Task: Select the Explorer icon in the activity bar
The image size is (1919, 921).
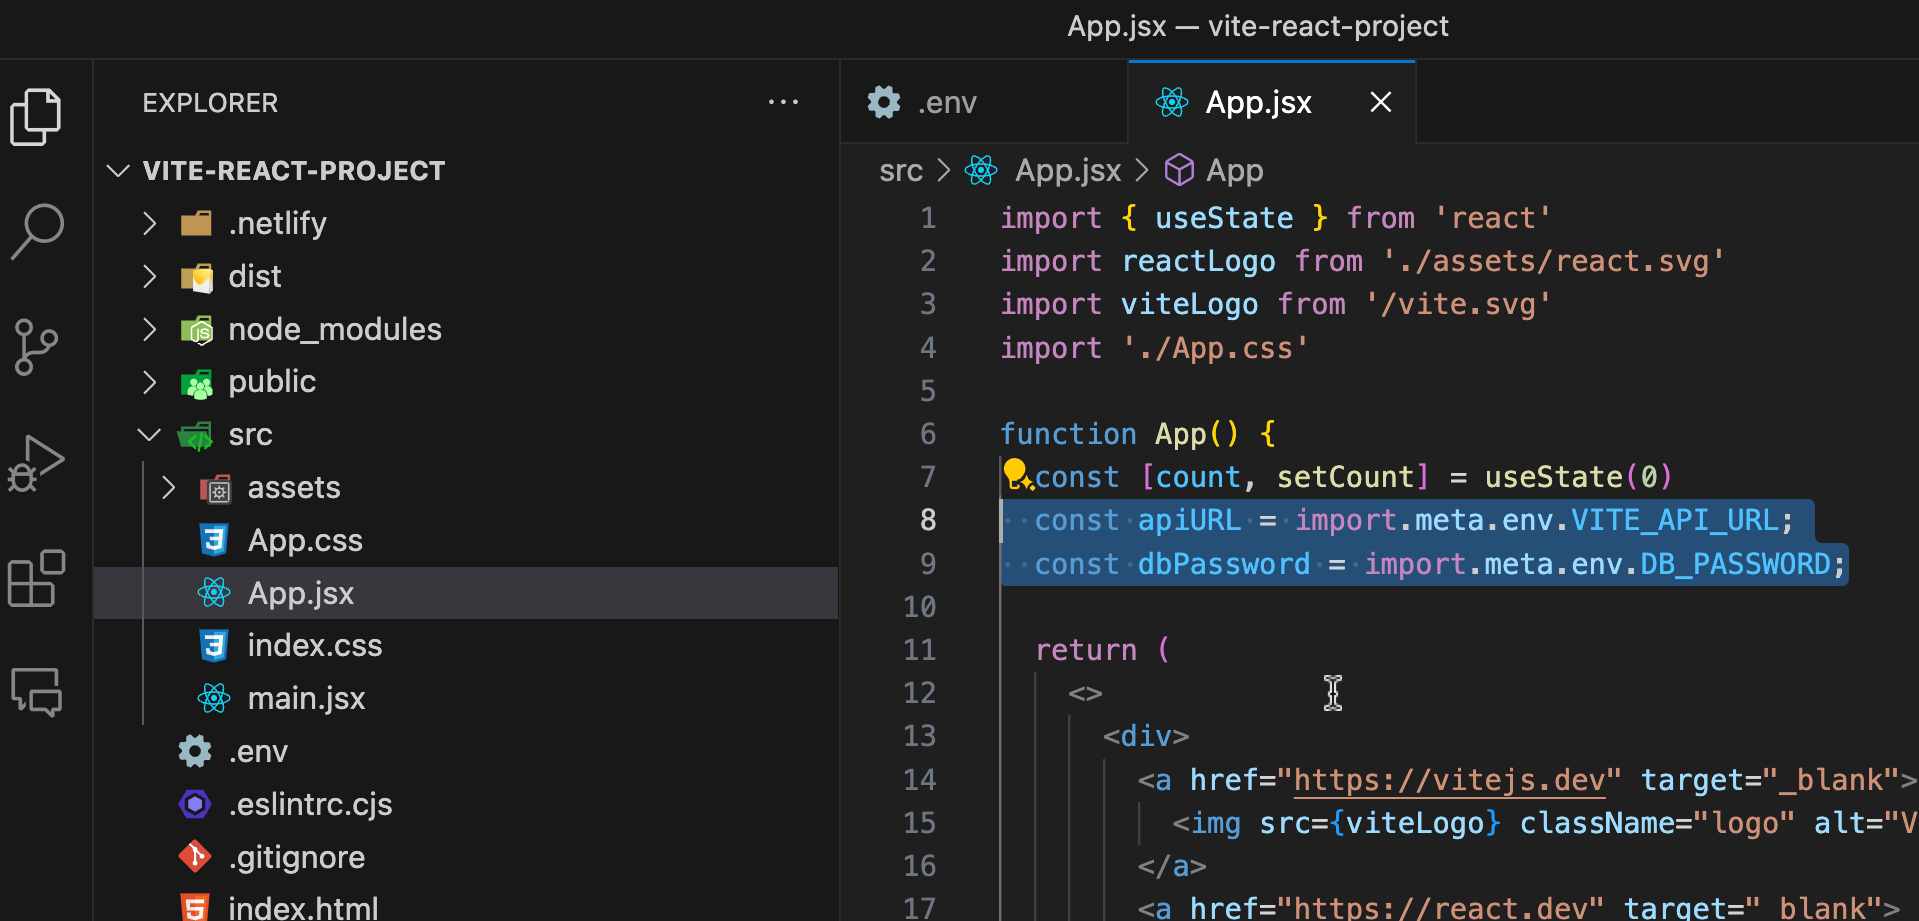Action: [37, 116]
